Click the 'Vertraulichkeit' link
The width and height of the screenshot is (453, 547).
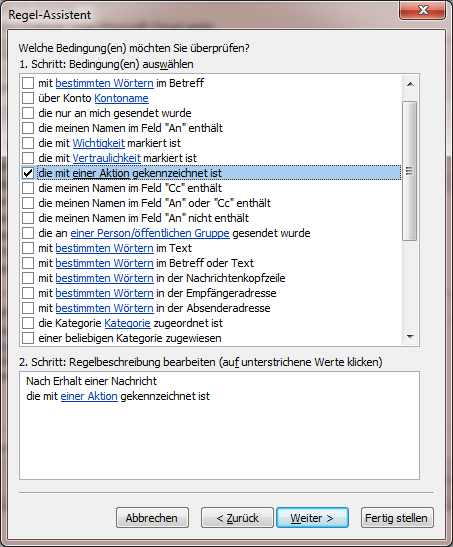(107, 158)
